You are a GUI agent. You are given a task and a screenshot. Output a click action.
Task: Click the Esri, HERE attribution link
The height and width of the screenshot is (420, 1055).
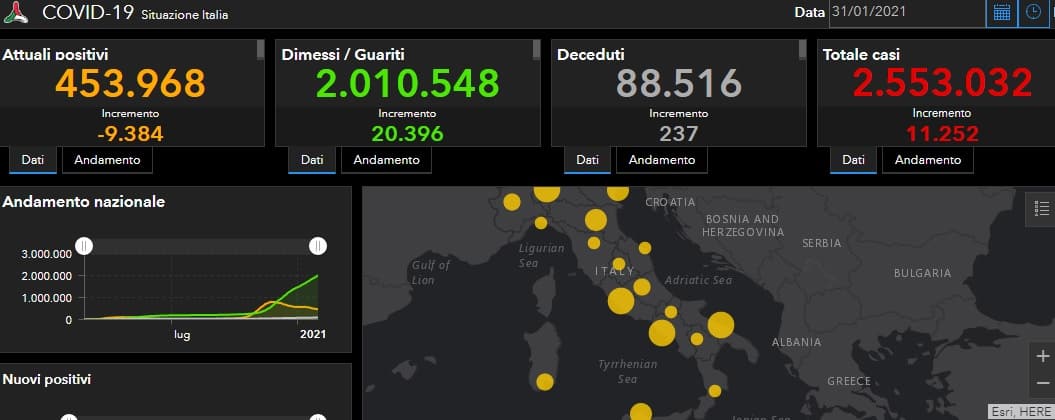tap(1021, 411)
